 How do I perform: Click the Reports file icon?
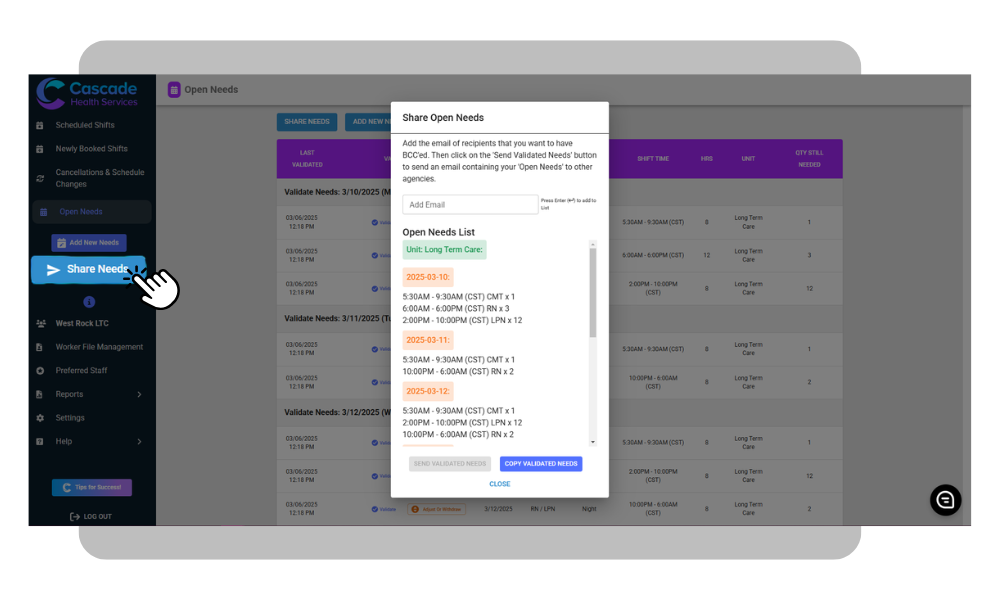[40, 395]
